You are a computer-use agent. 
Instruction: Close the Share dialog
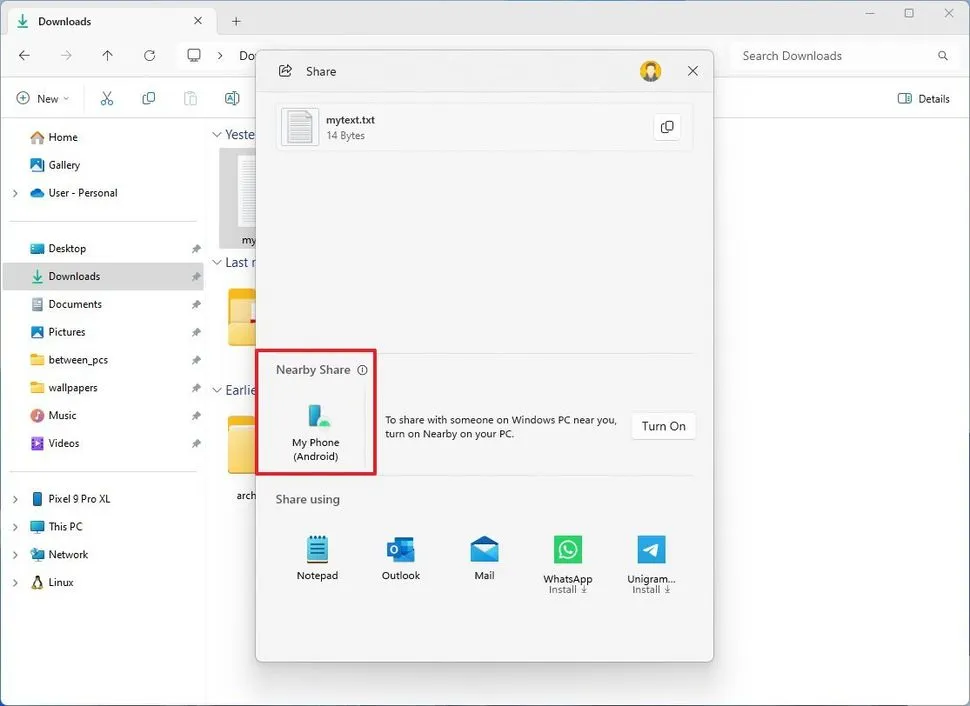click(693, 71)
